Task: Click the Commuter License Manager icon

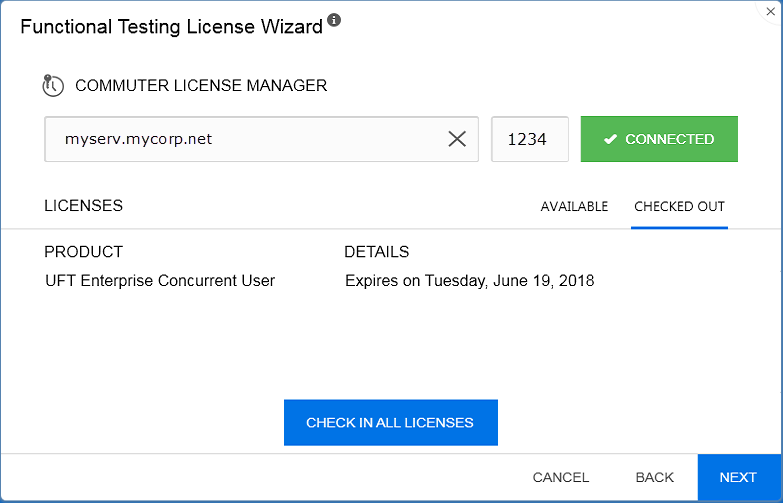Action: coord(53,86)
